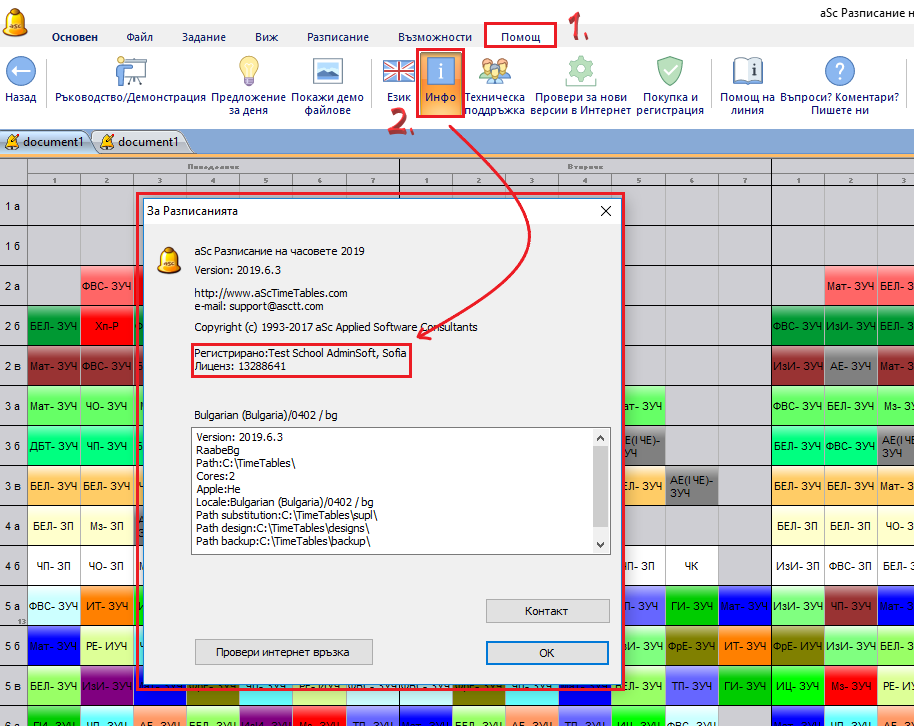The height and width of the screenshot is (726, 914).
Task: Click Въпроси? Коментари? question mark icon
Action: coord(840,72)
